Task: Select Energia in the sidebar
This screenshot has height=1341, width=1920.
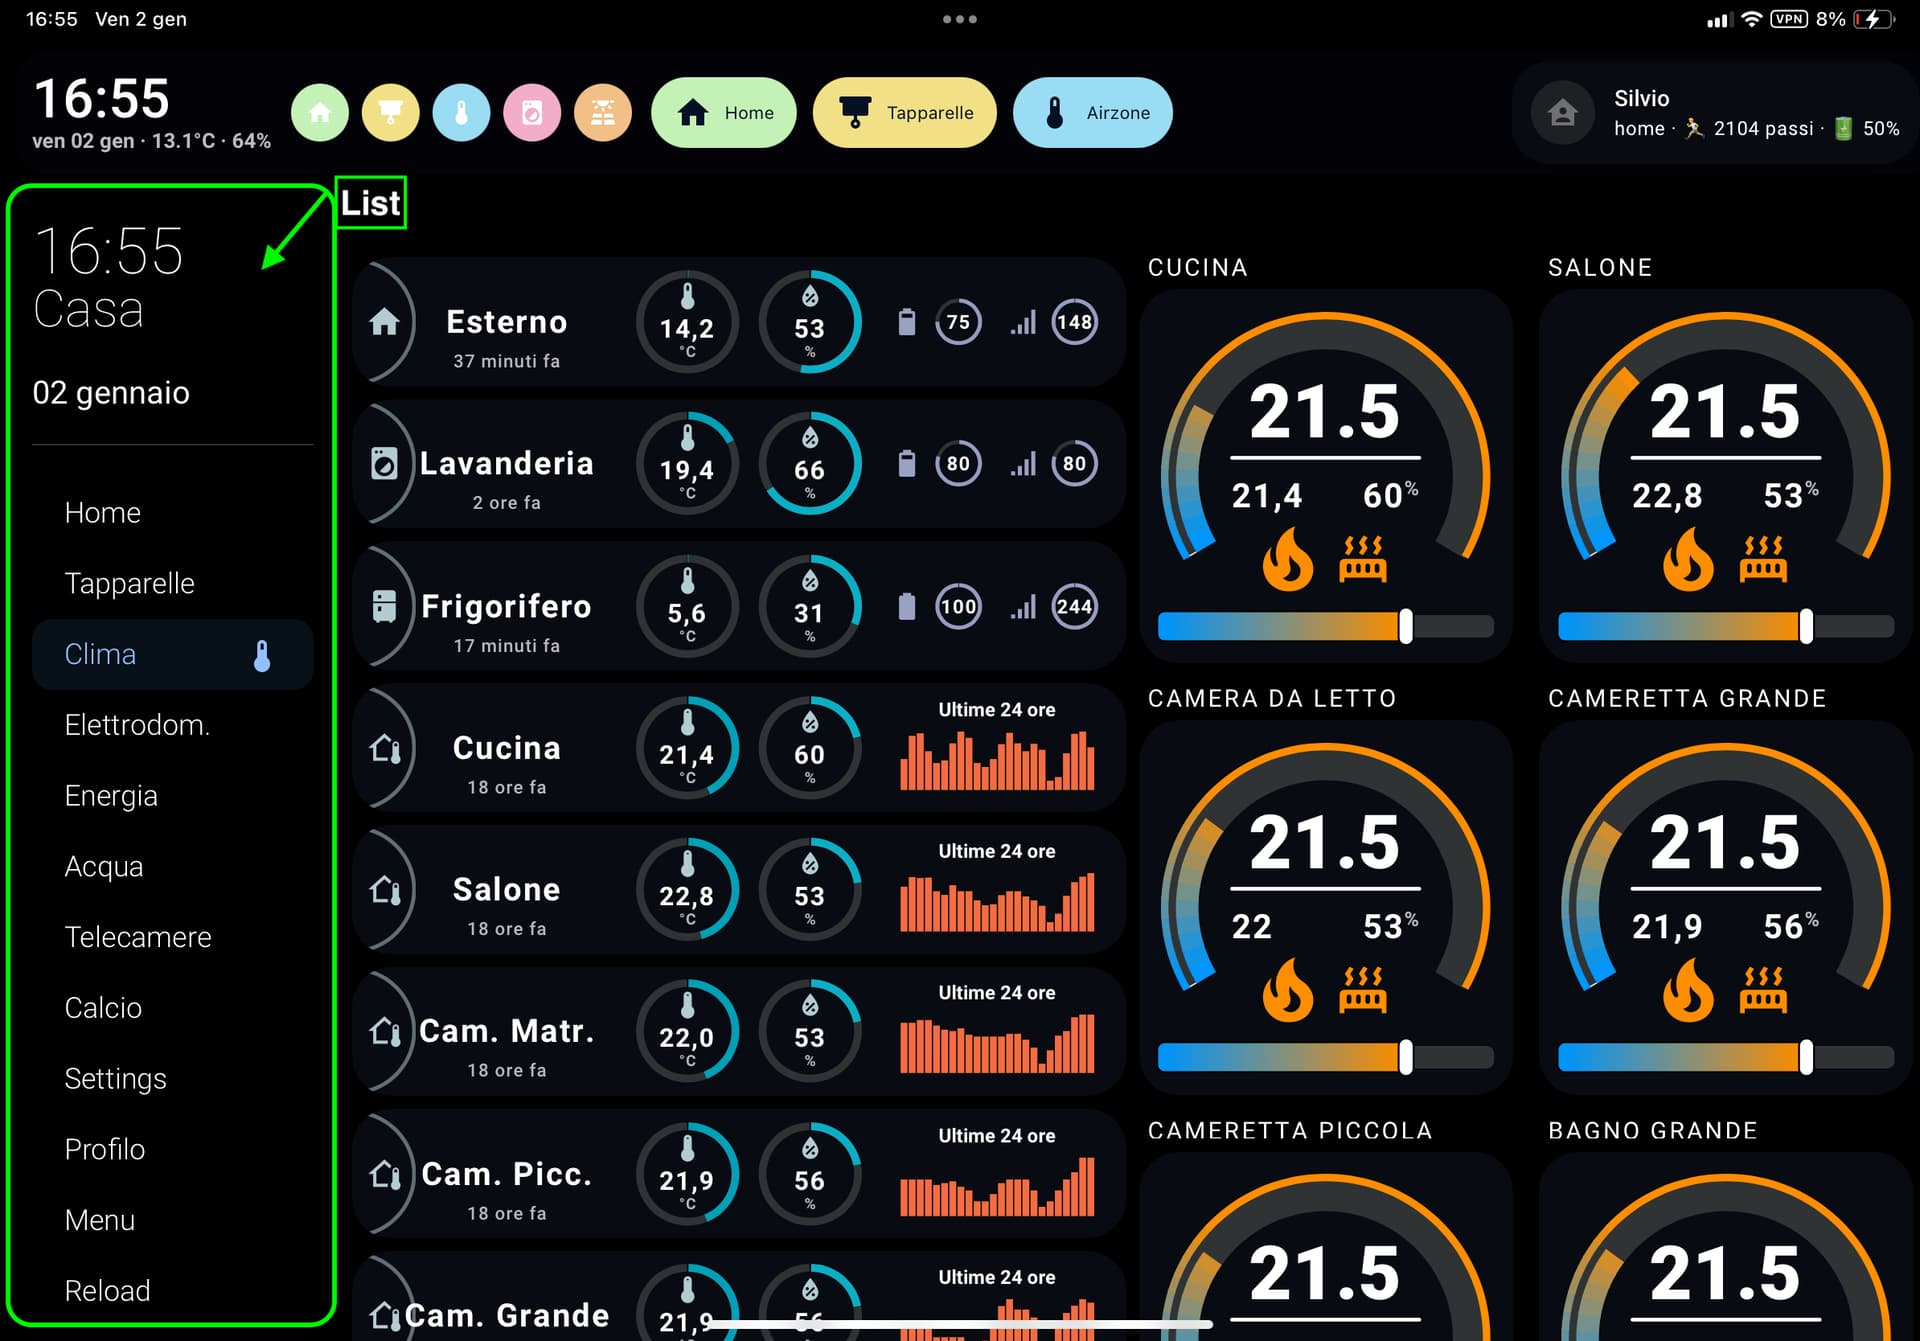Action: pyautogui.click(x=111, y=796)
